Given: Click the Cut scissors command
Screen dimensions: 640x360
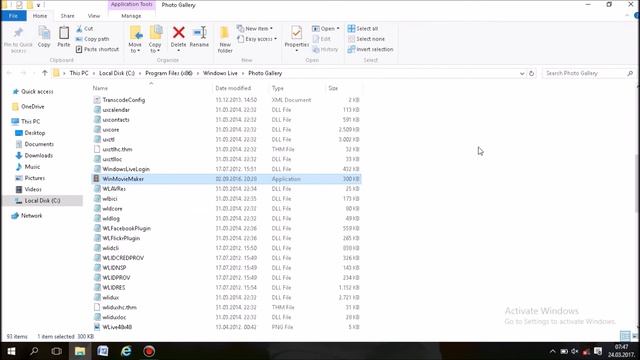Looking at the screenshot, I should point(84,29).
